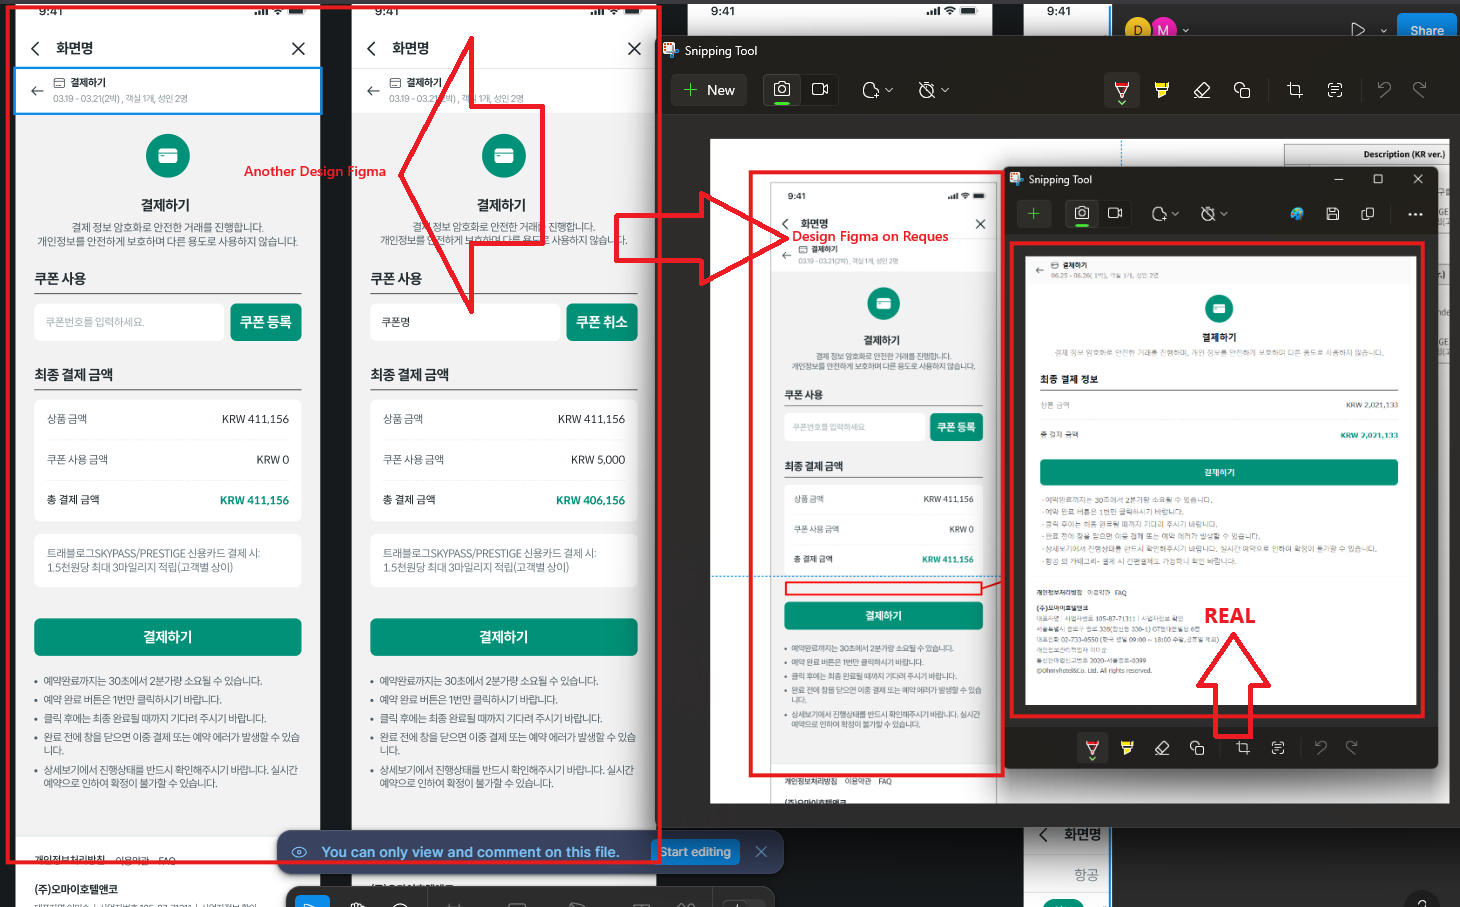Open snipping shape dropdown in front Snipping Tool
Screen dimensions: 1460x907
1165,213
